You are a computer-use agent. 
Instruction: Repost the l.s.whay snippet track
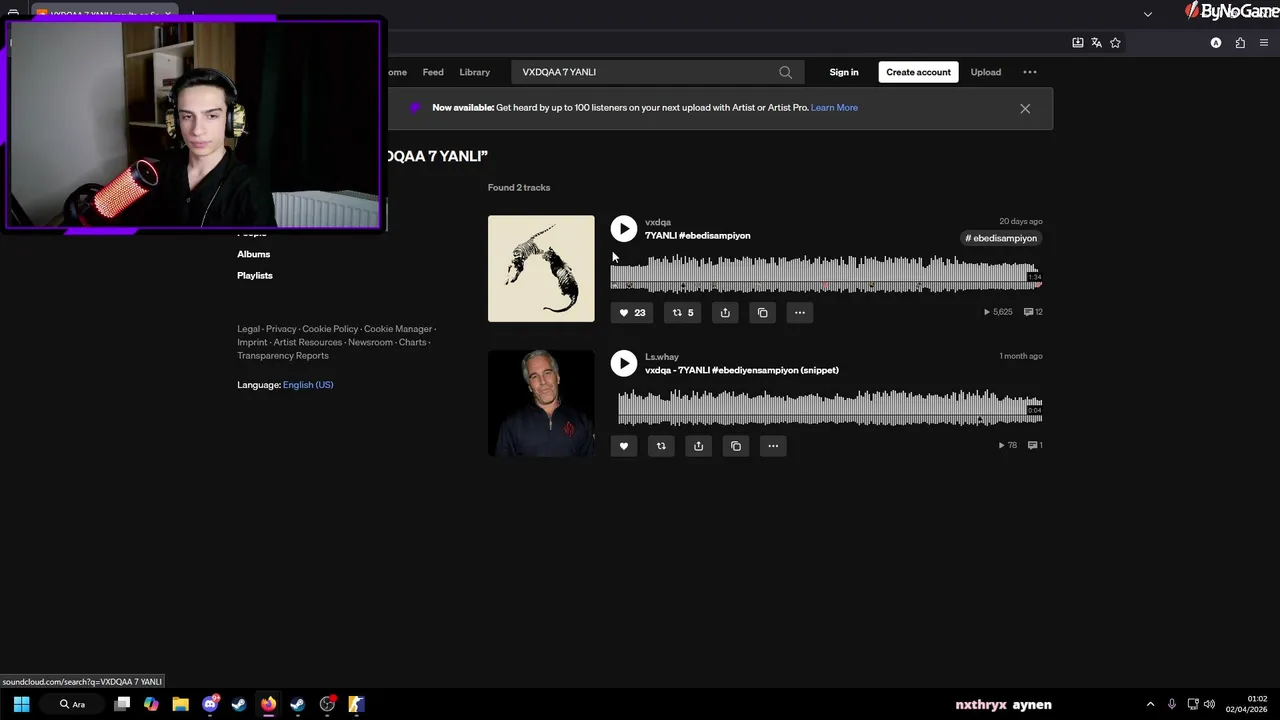click(661, 446)
